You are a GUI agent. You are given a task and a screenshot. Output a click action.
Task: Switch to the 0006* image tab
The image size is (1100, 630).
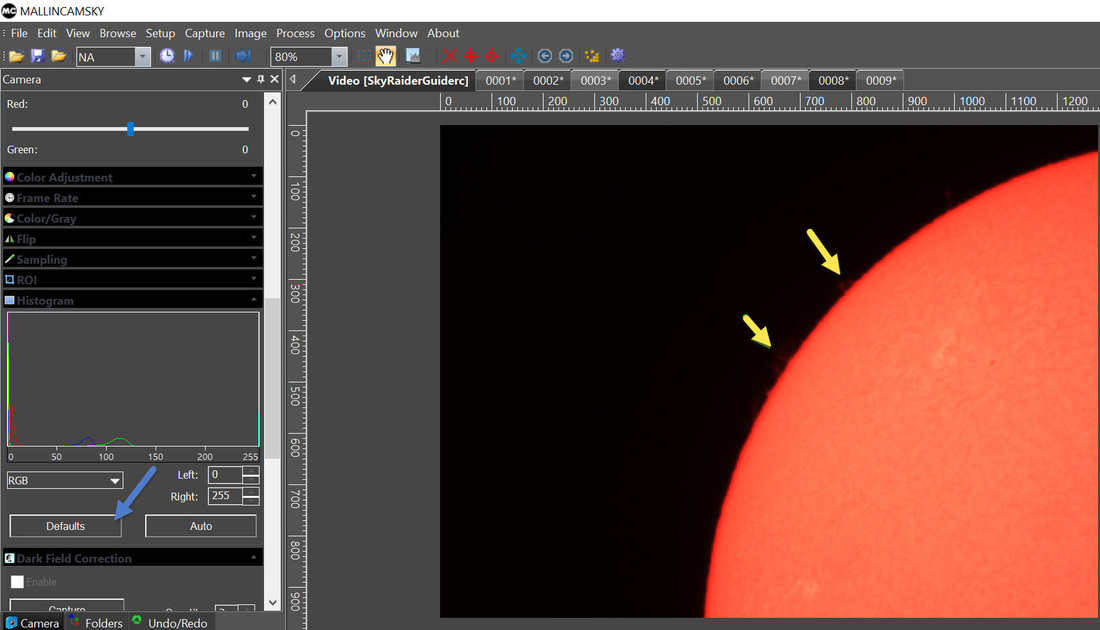tap(739, 81)
